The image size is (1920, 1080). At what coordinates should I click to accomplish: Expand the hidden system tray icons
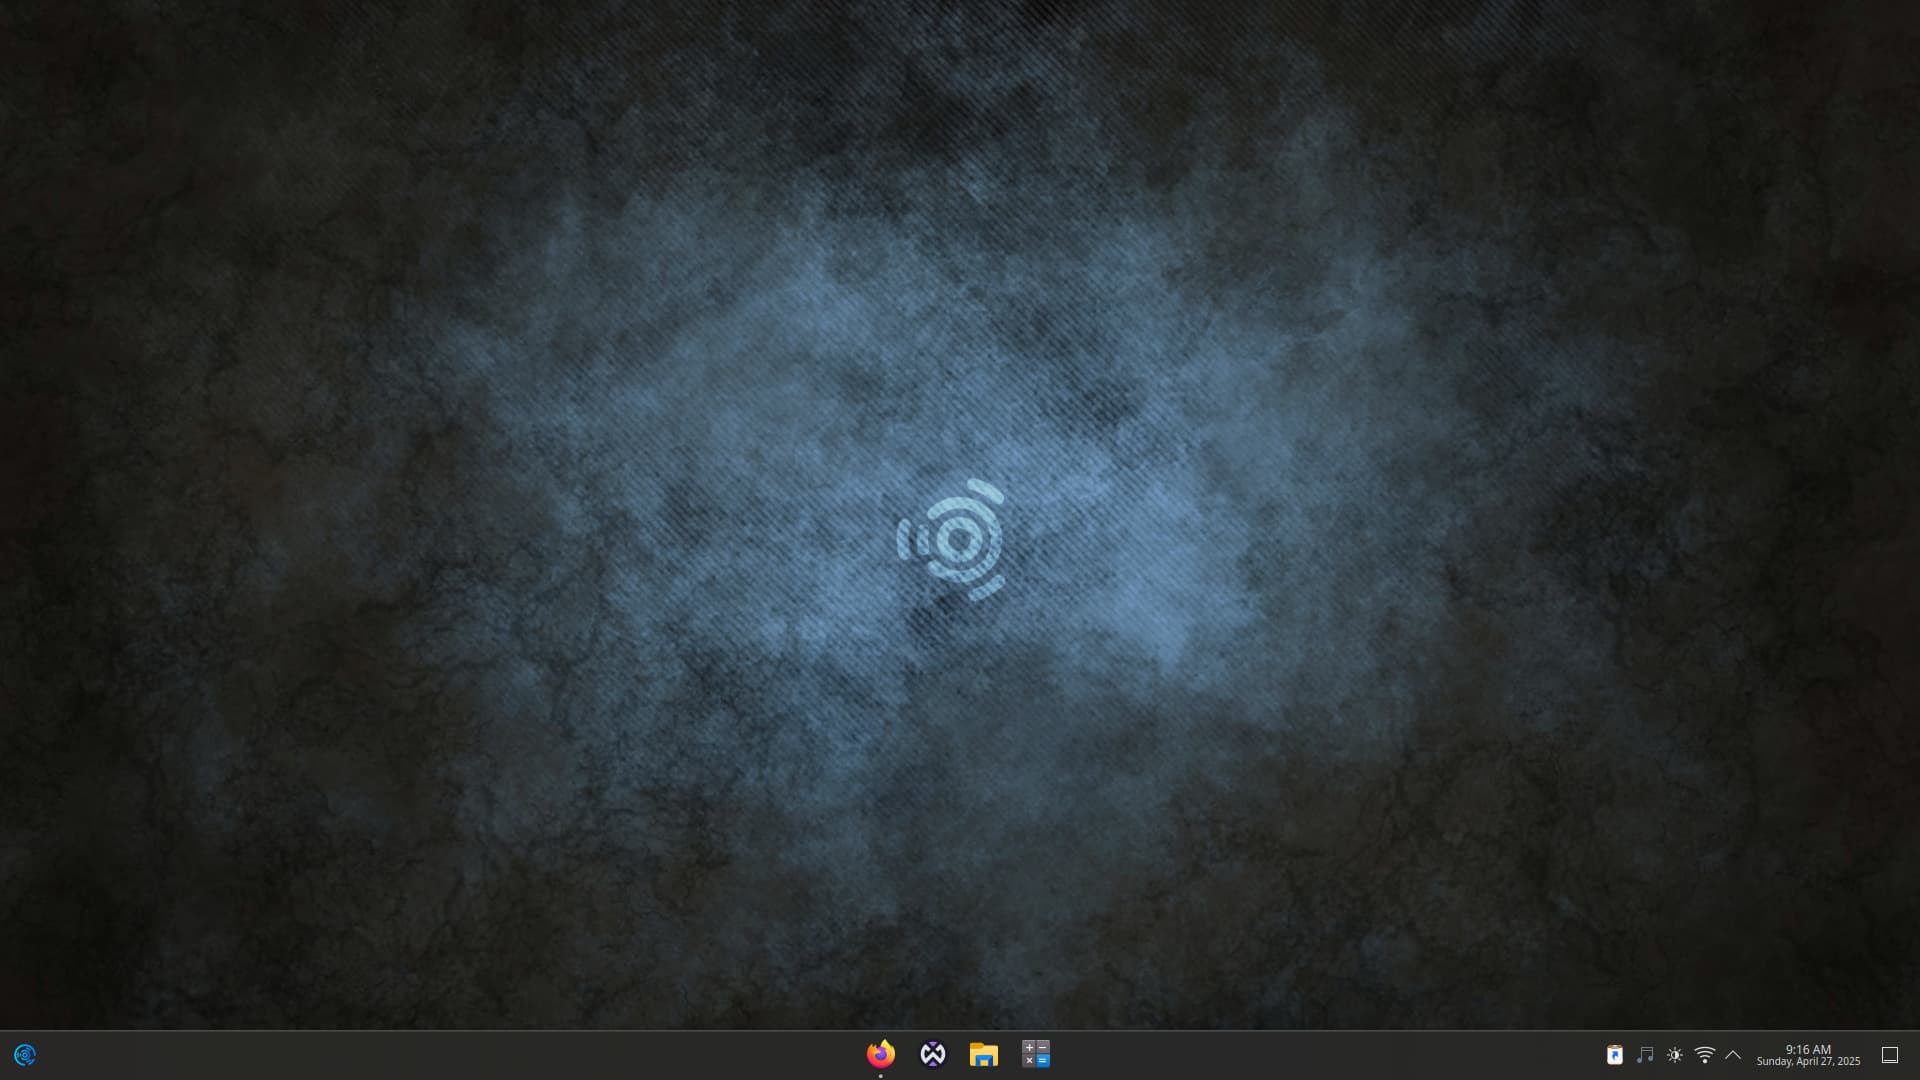point(1733,1055)
